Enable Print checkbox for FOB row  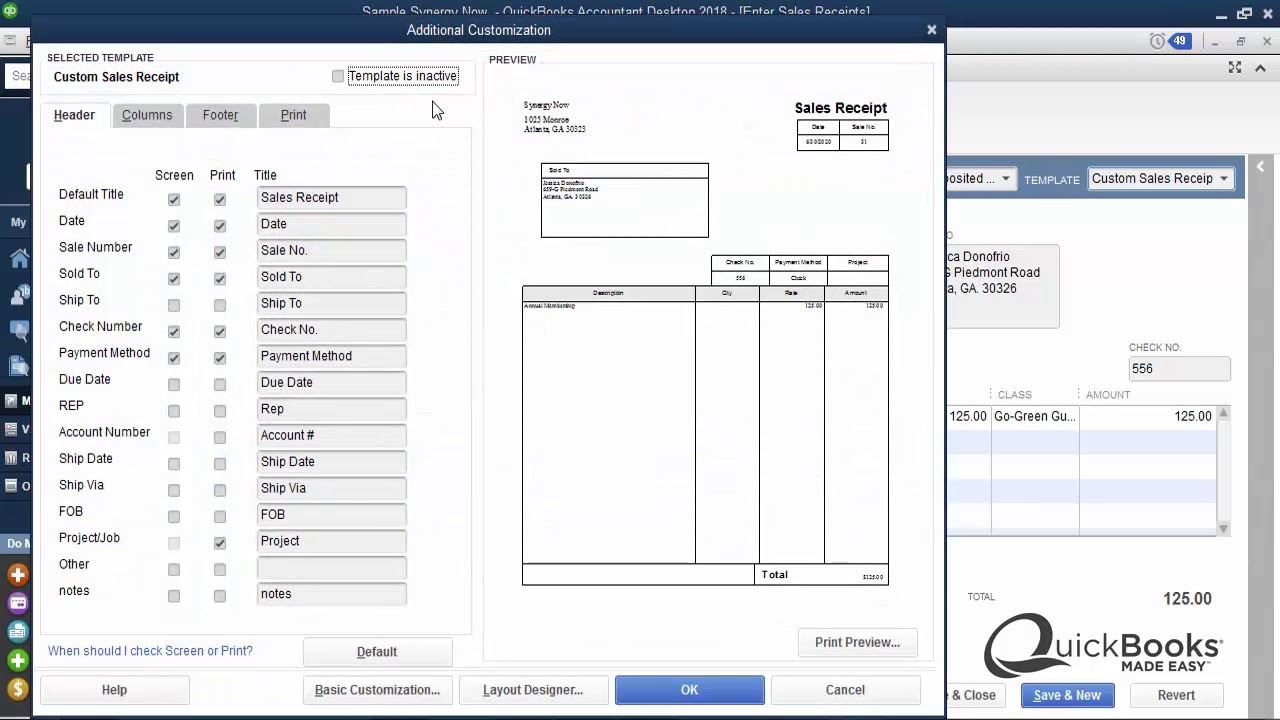pos(220,516)
